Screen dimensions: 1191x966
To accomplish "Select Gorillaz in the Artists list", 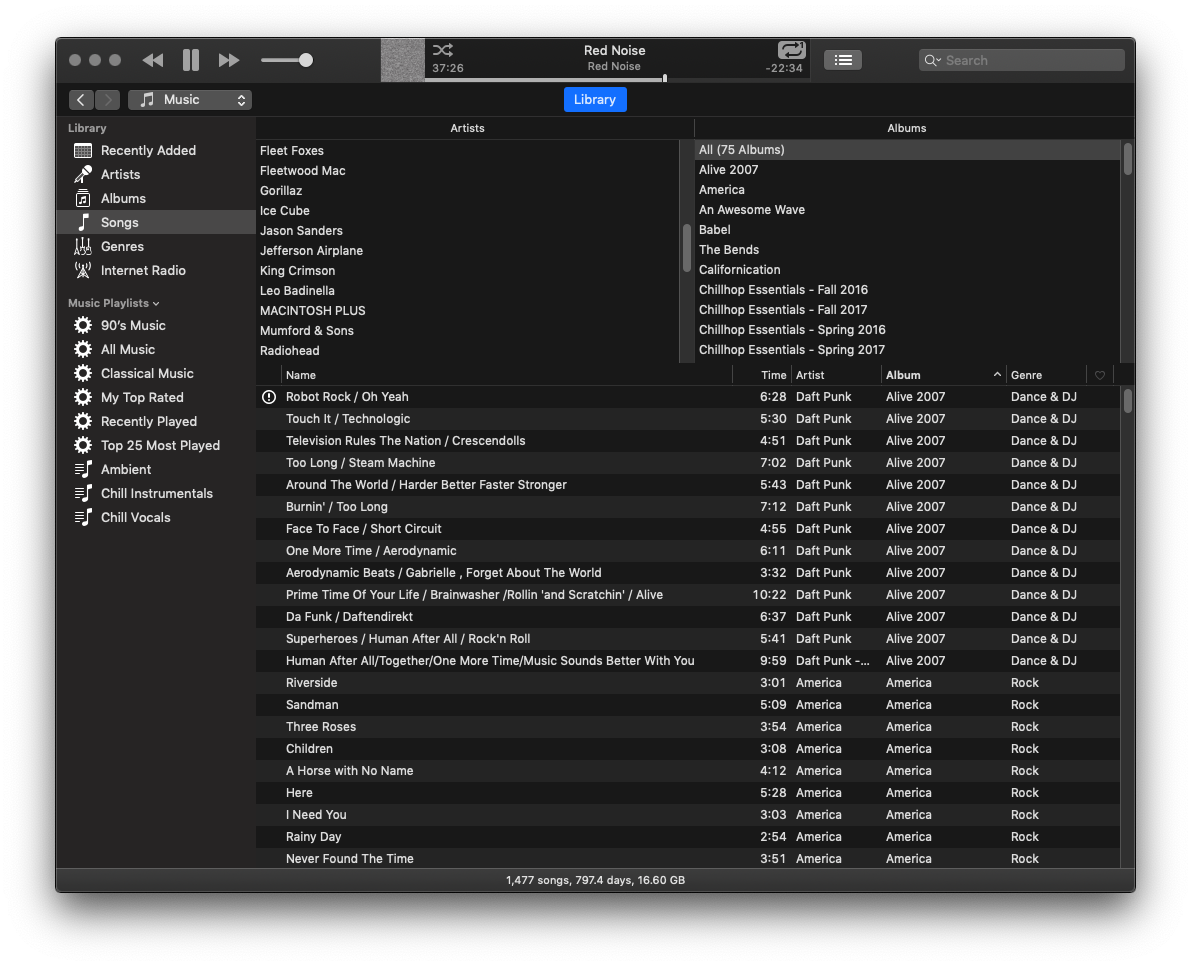I will click(x=467, y=191).
